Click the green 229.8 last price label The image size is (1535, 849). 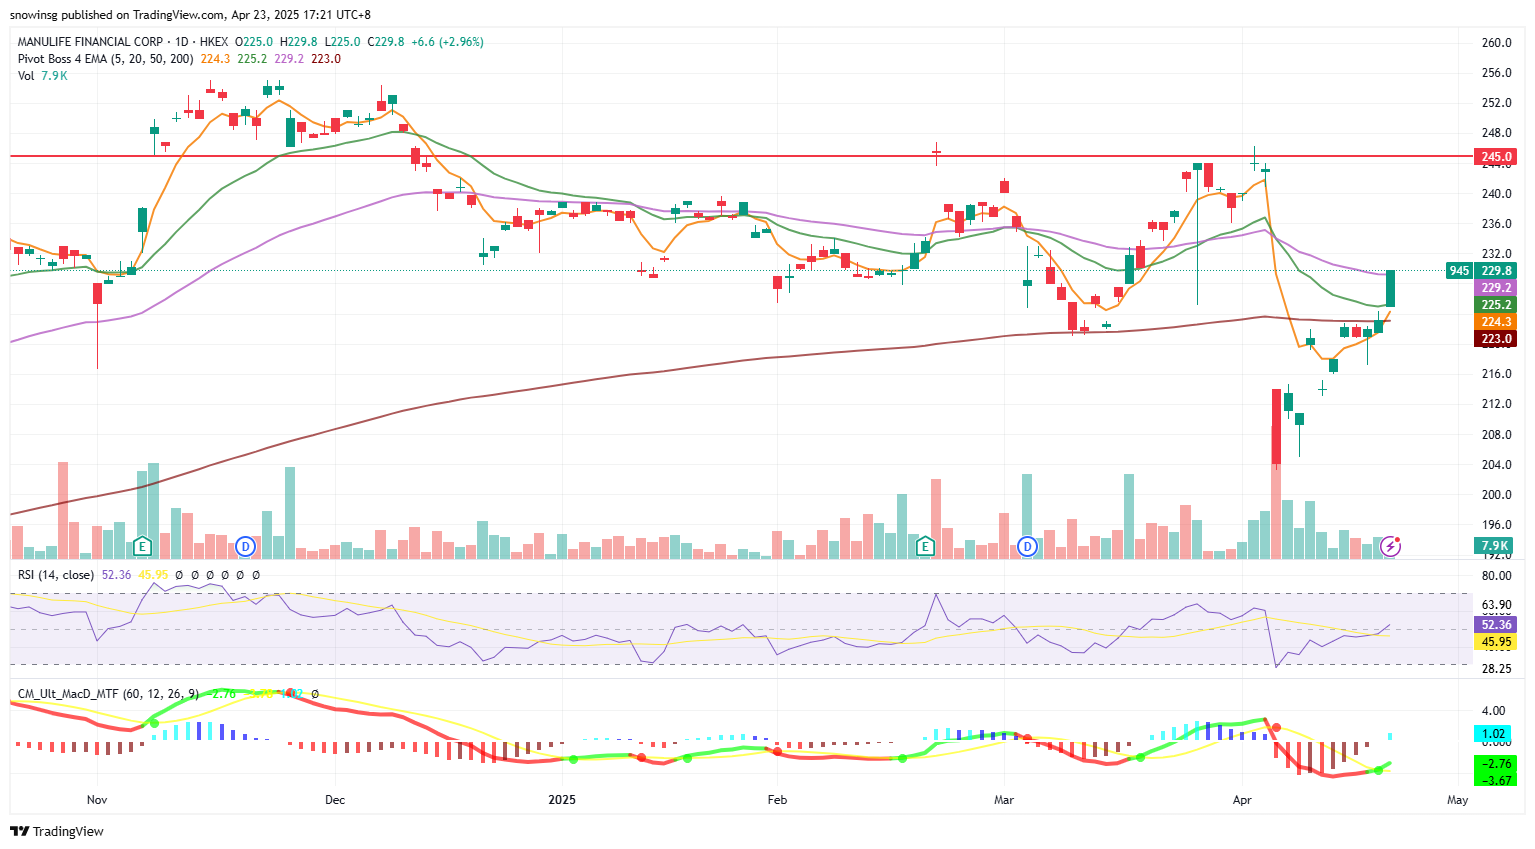point(1496,271)
